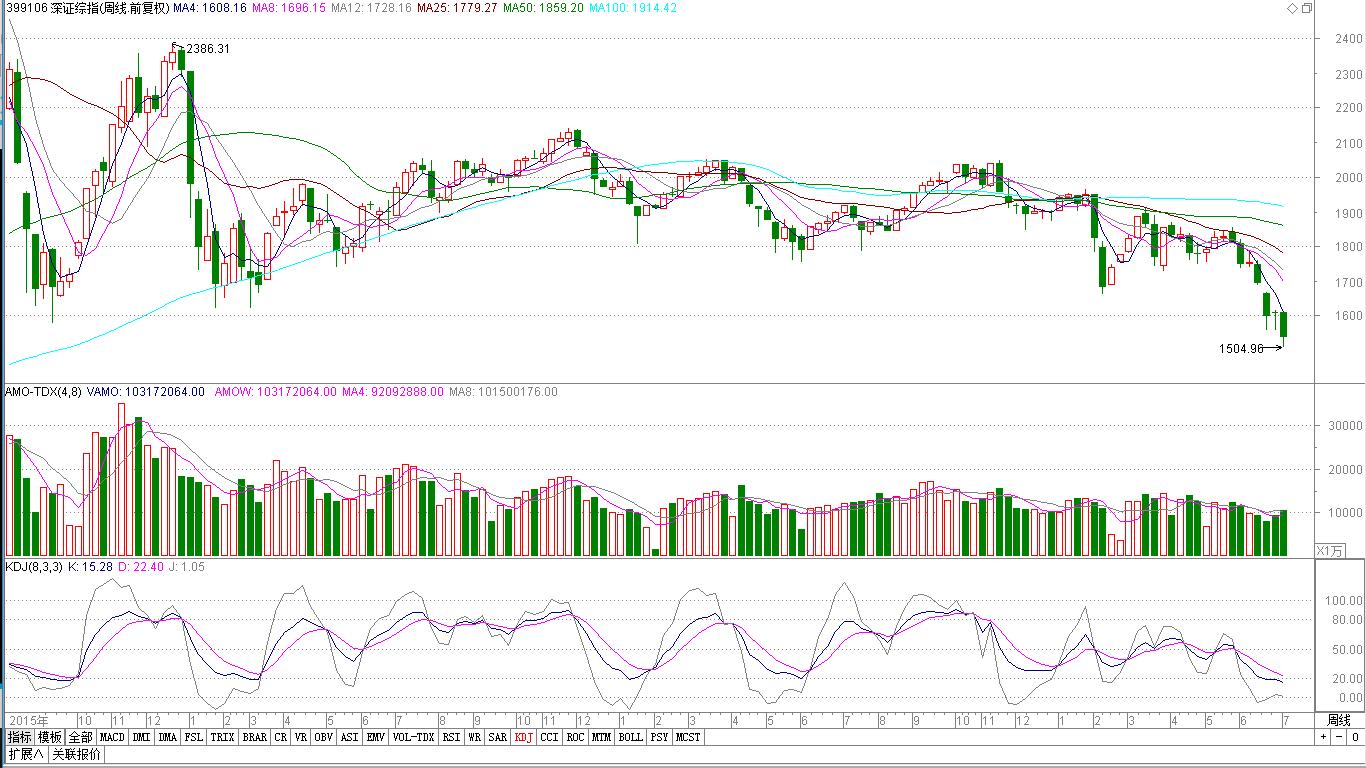The width and height of the screenshot is (1366, 768).
Task: Click the X1万 volume unit label
Action: 1330,550
